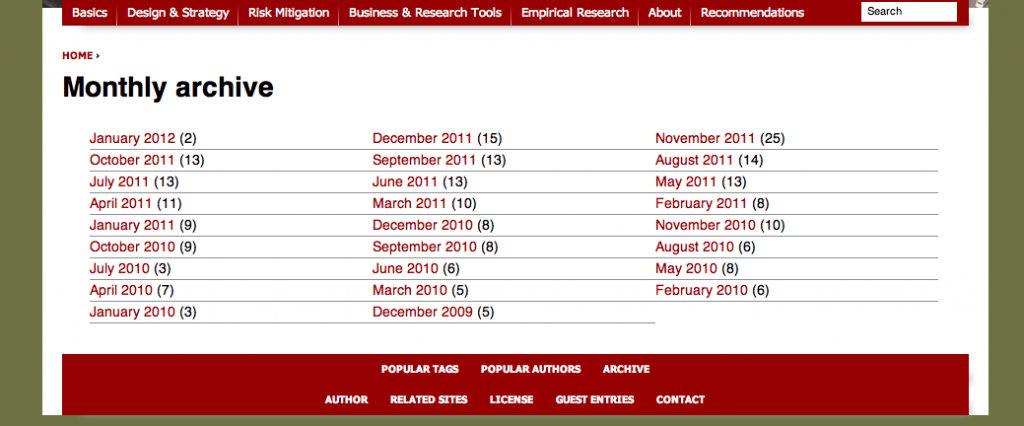This screenshot has height=426, width=1024.
Task: Open the Basics menu item
Action: coord(89,13)
